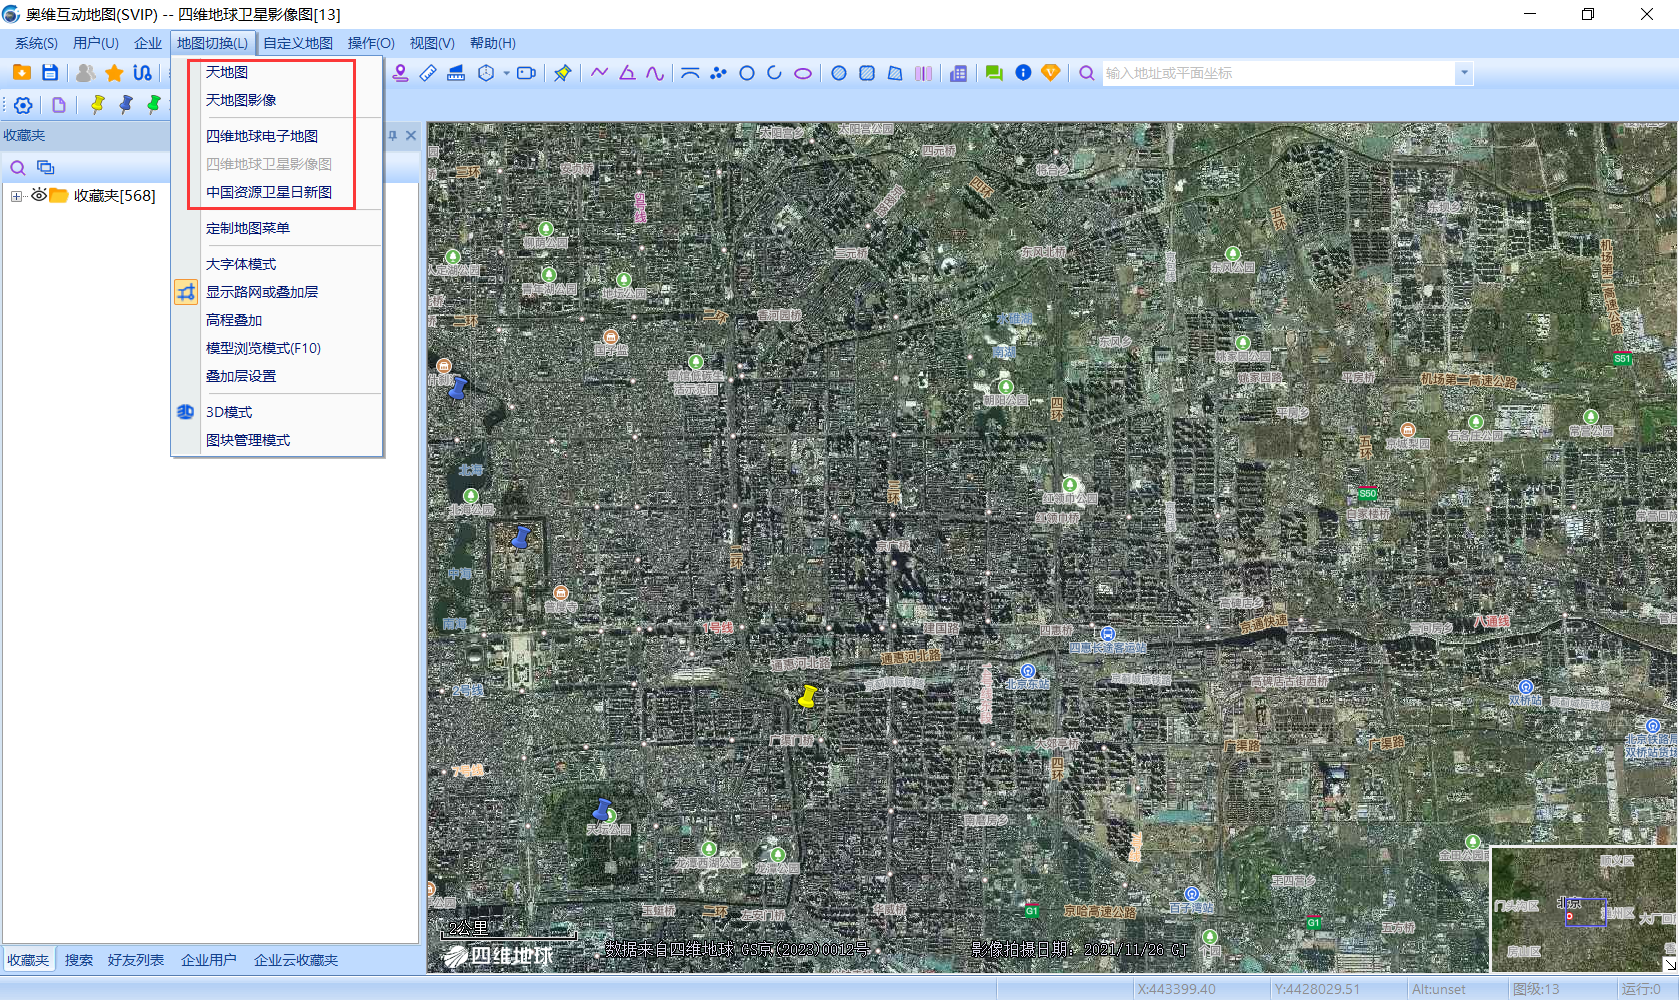Click the blue information icon

tap(1022, 72)
